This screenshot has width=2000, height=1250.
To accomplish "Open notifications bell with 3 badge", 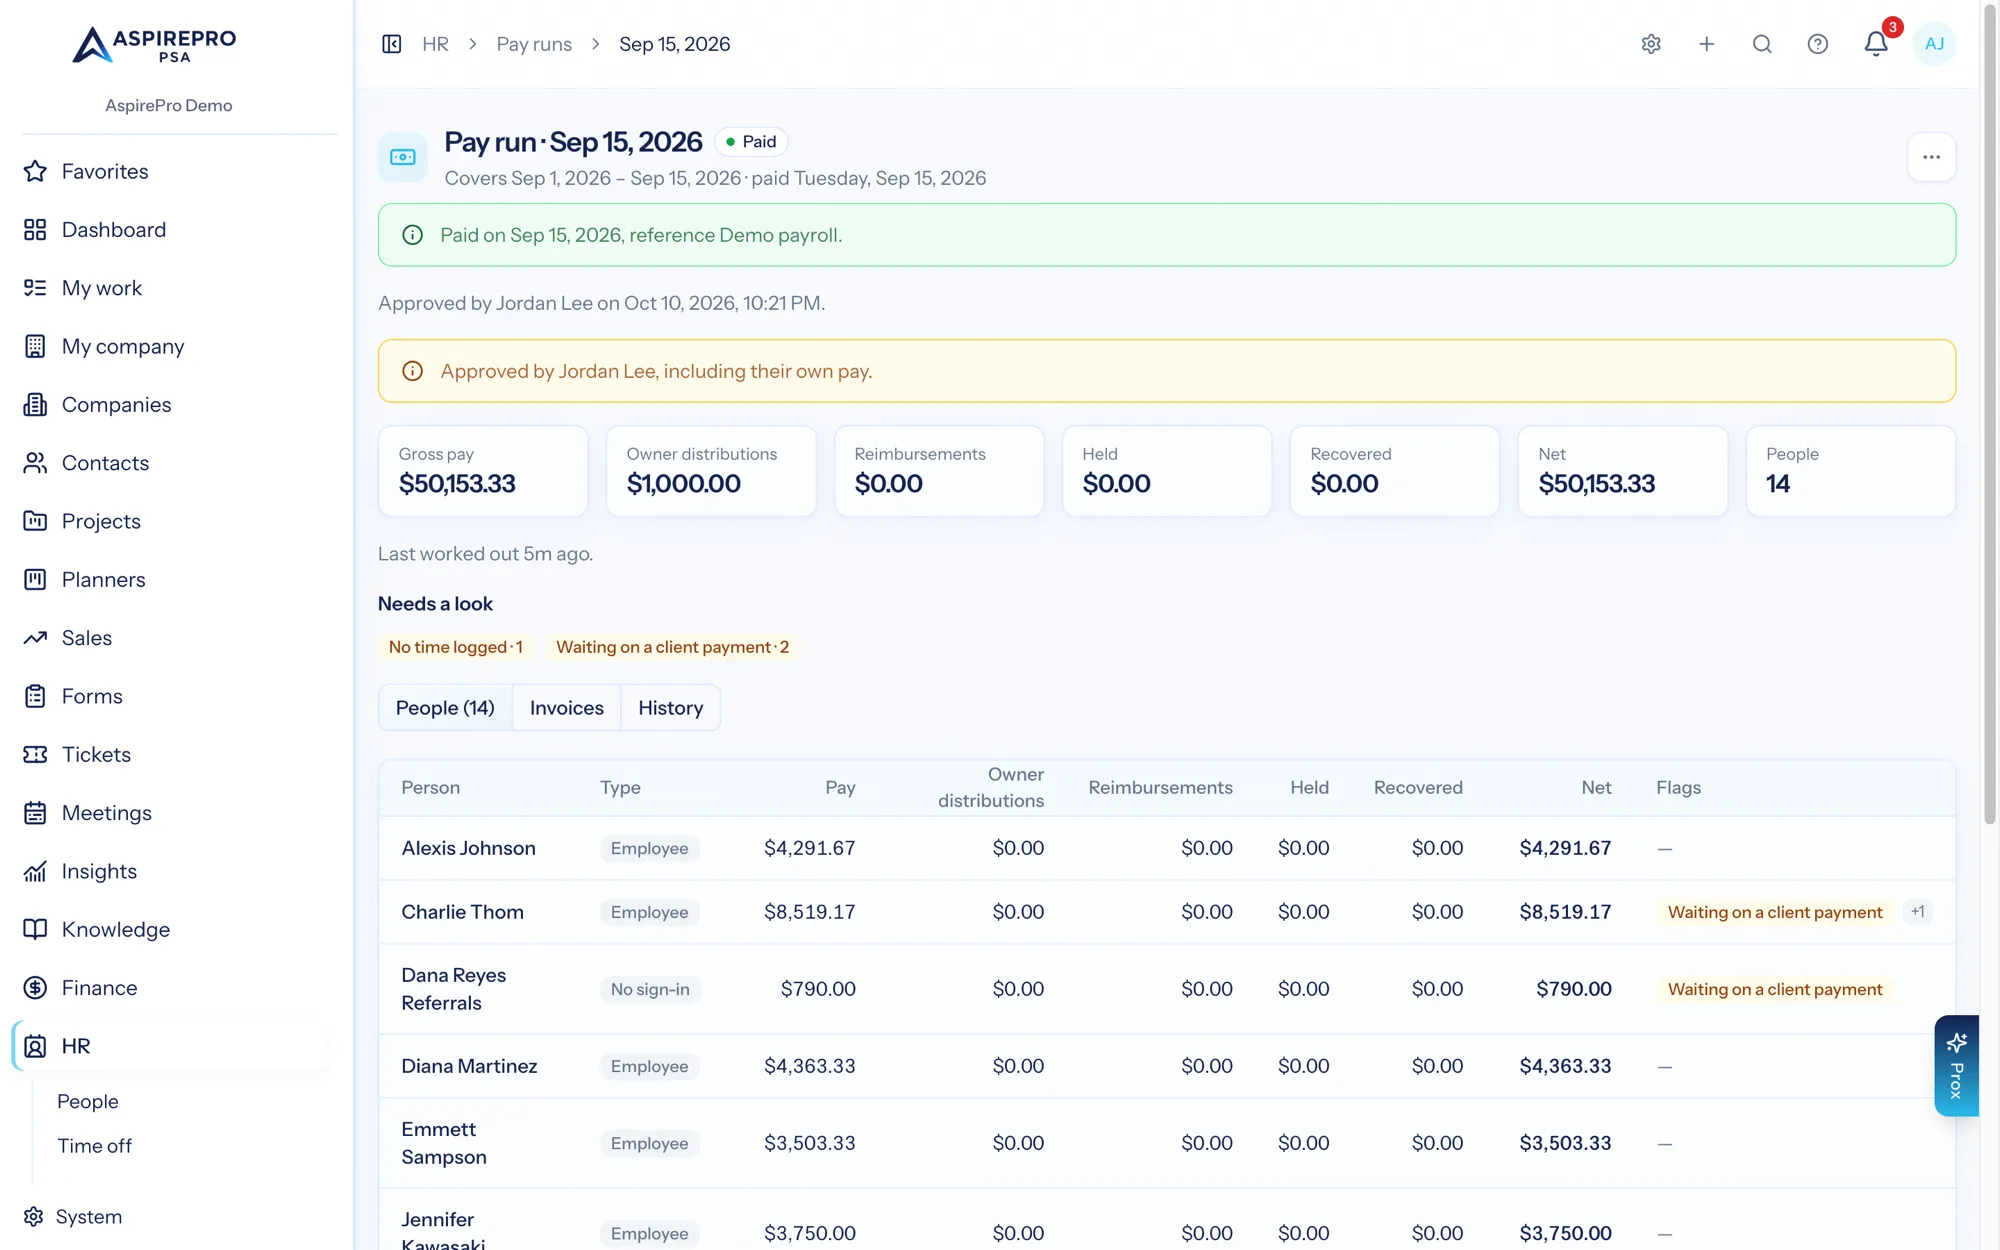I will (x=1877, y=42).
